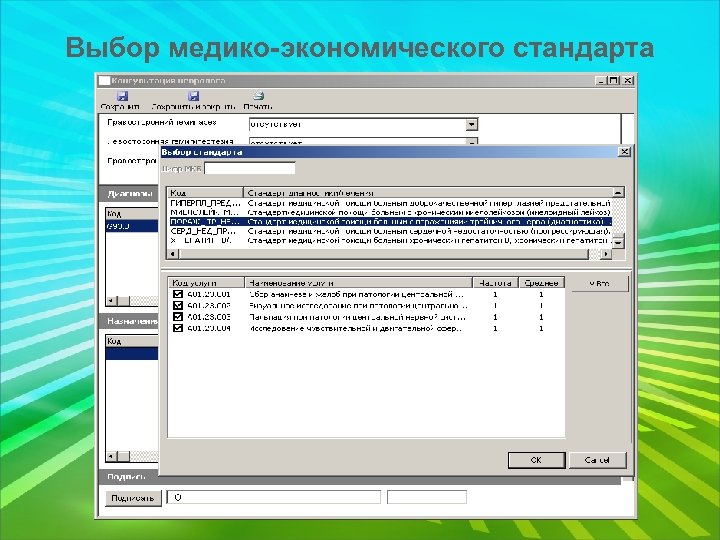Click the Код header in Диагнозы list
This screenshot has height=540, width=720.
[132, 214]
